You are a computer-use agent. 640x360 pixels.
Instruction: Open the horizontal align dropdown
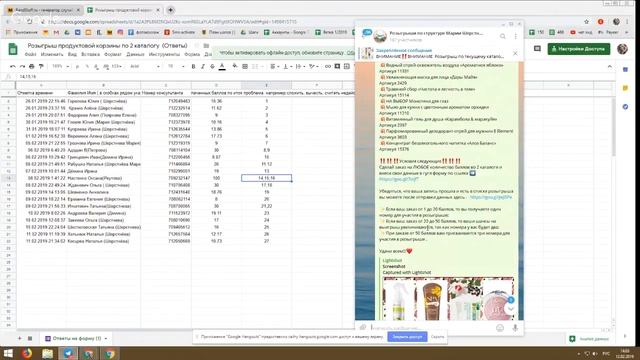click(x=274, y=67)
